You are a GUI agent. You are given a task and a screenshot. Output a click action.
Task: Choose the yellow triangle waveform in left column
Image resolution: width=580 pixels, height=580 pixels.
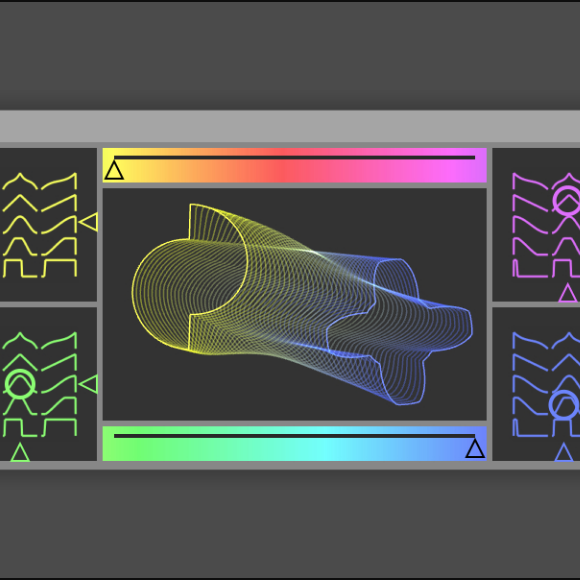coord(20,203)
